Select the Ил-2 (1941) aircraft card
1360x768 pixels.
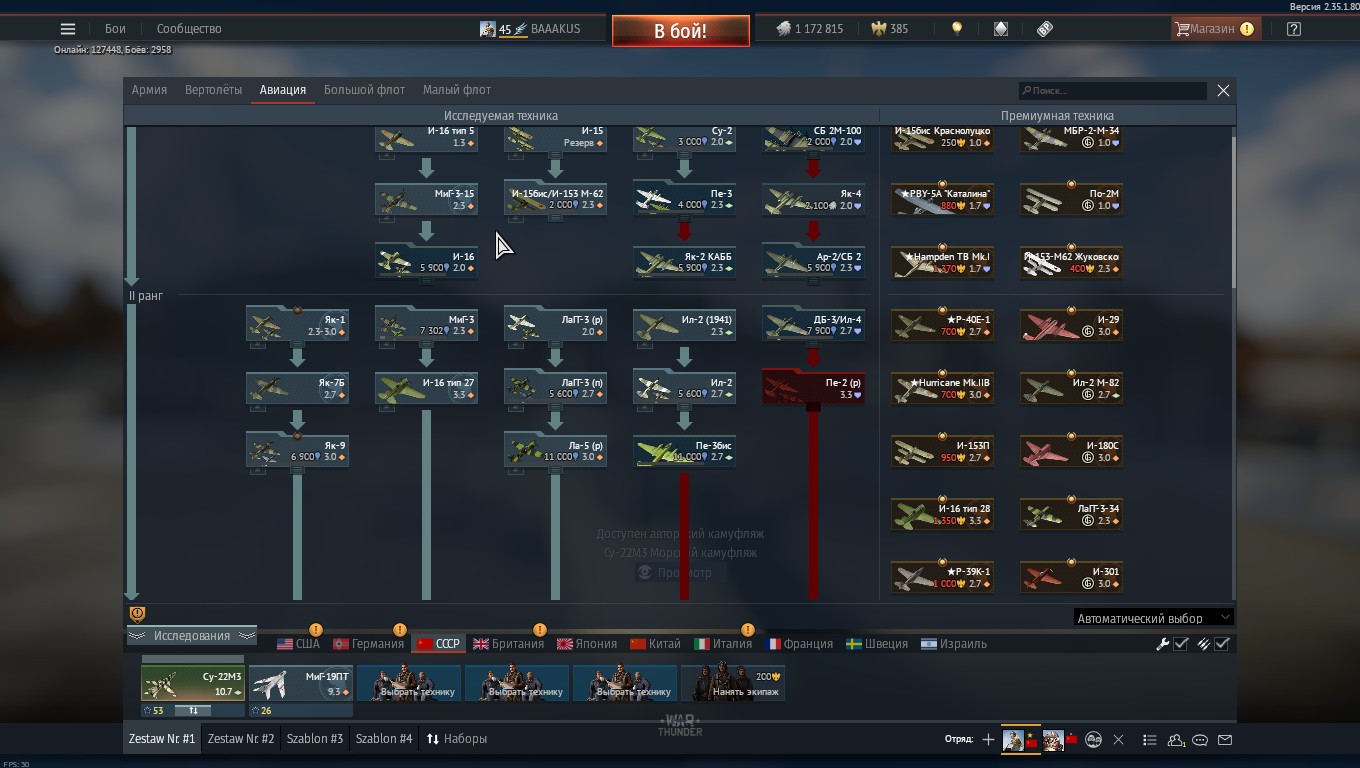[685, 325]
